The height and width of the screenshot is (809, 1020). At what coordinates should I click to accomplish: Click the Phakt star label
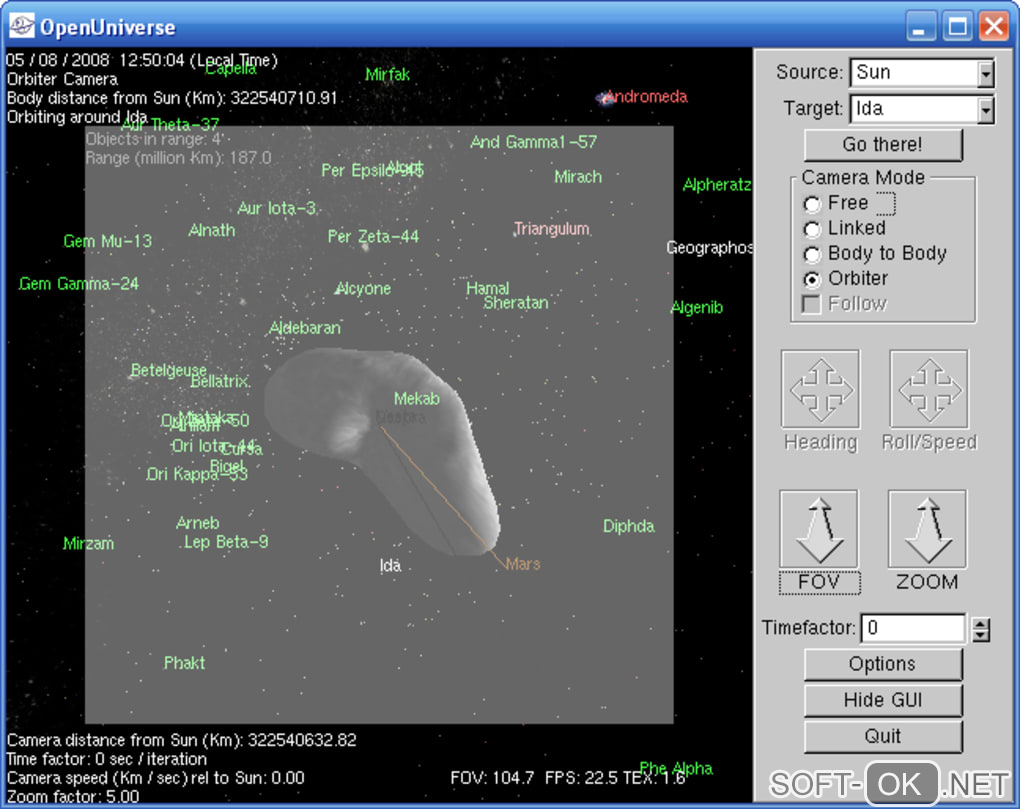pos(184,663)
